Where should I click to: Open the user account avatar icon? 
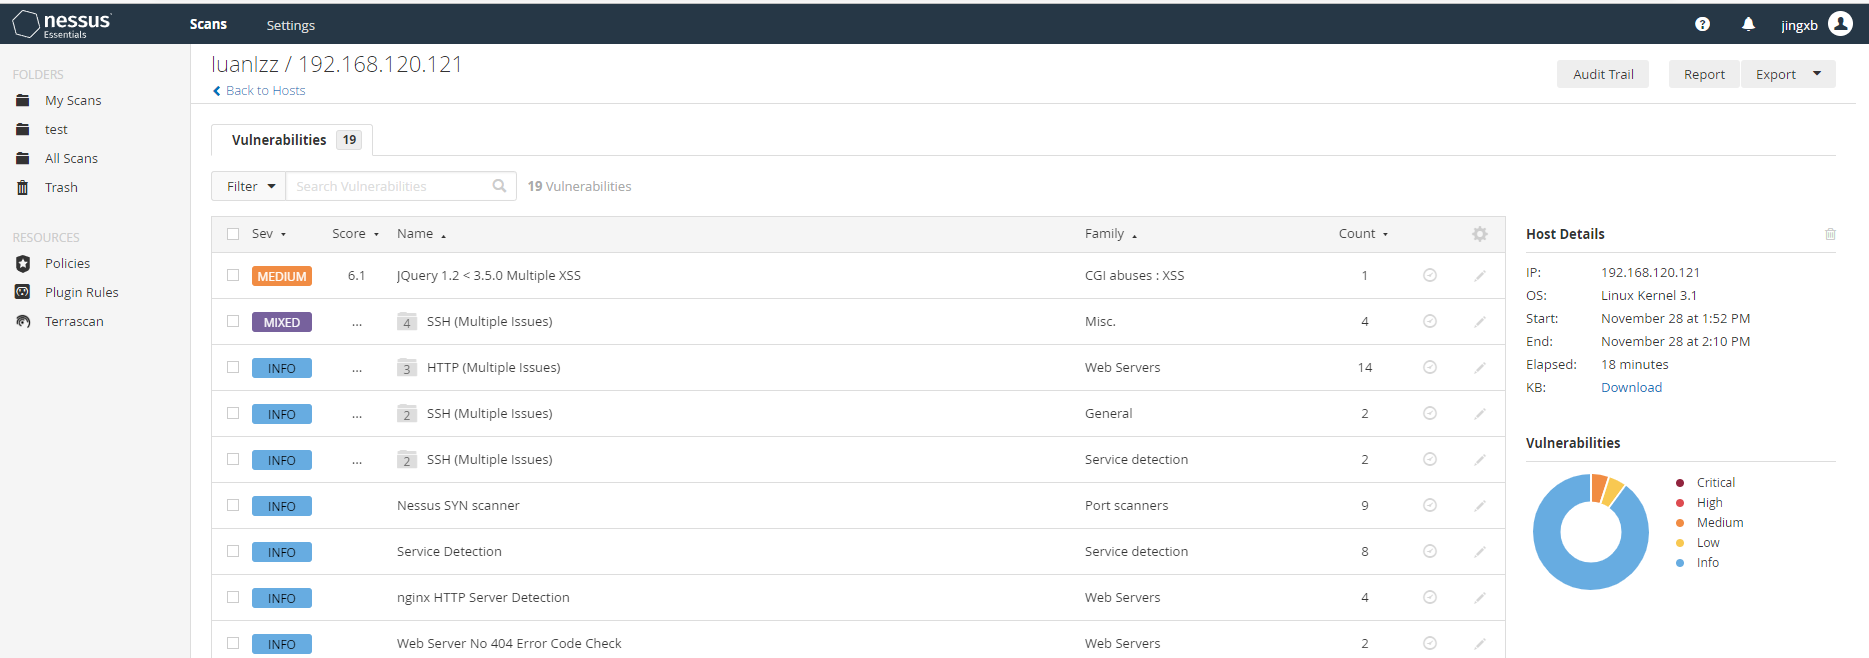tap(1840, 24)
